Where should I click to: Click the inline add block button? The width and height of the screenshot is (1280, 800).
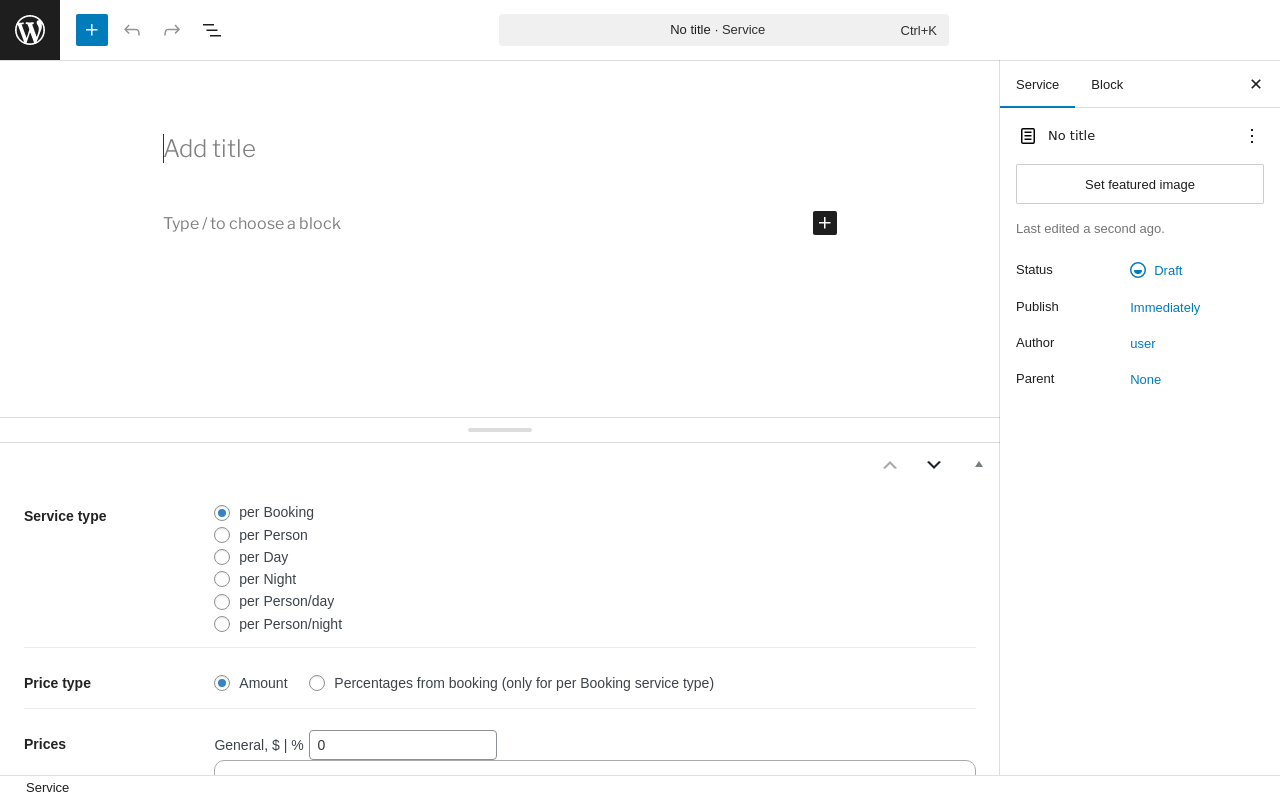click(825, 223)
